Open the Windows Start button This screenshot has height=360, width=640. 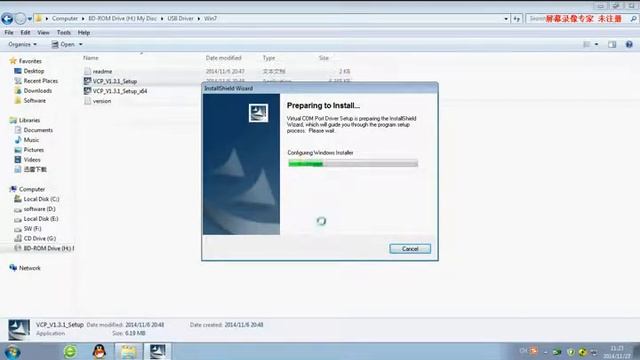[x=12, y=351]
